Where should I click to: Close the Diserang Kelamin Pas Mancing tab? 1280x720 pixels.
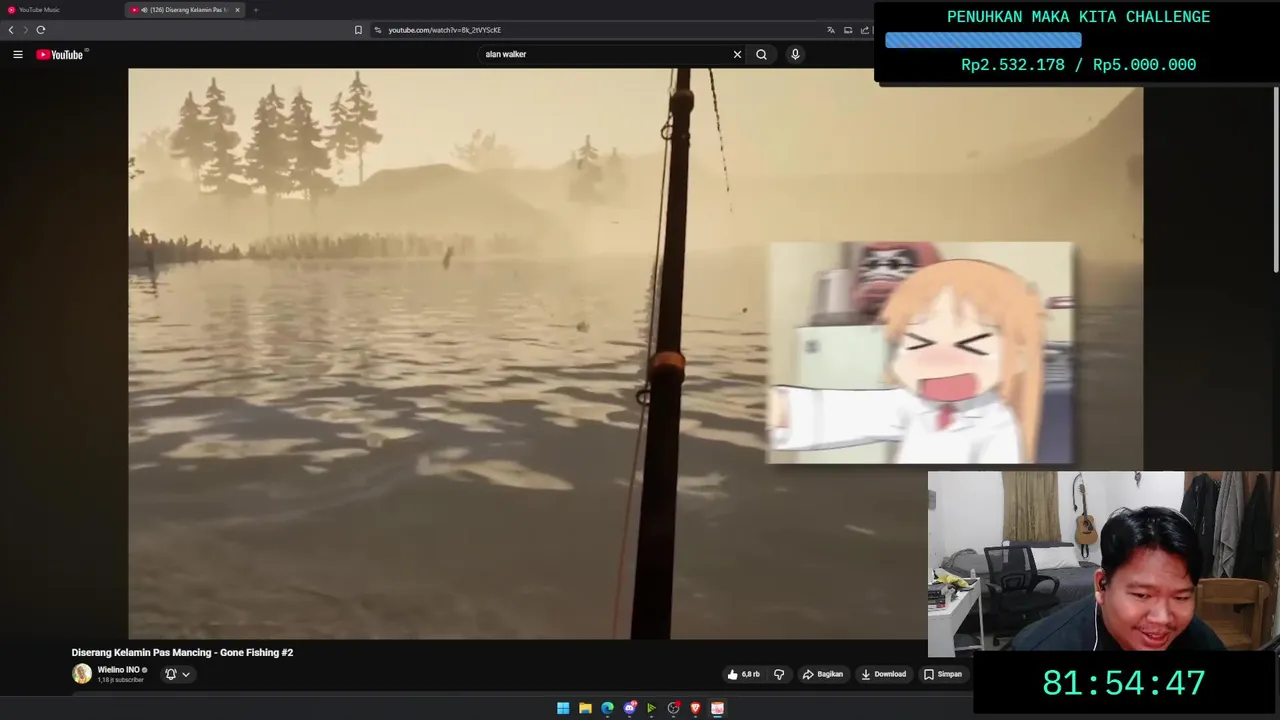237,10
